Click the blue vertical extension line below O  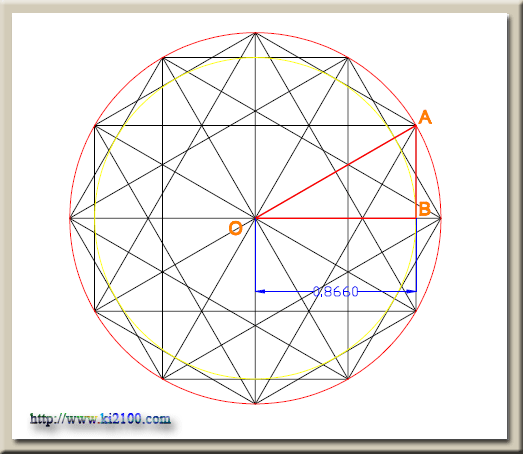coord(255,255)
